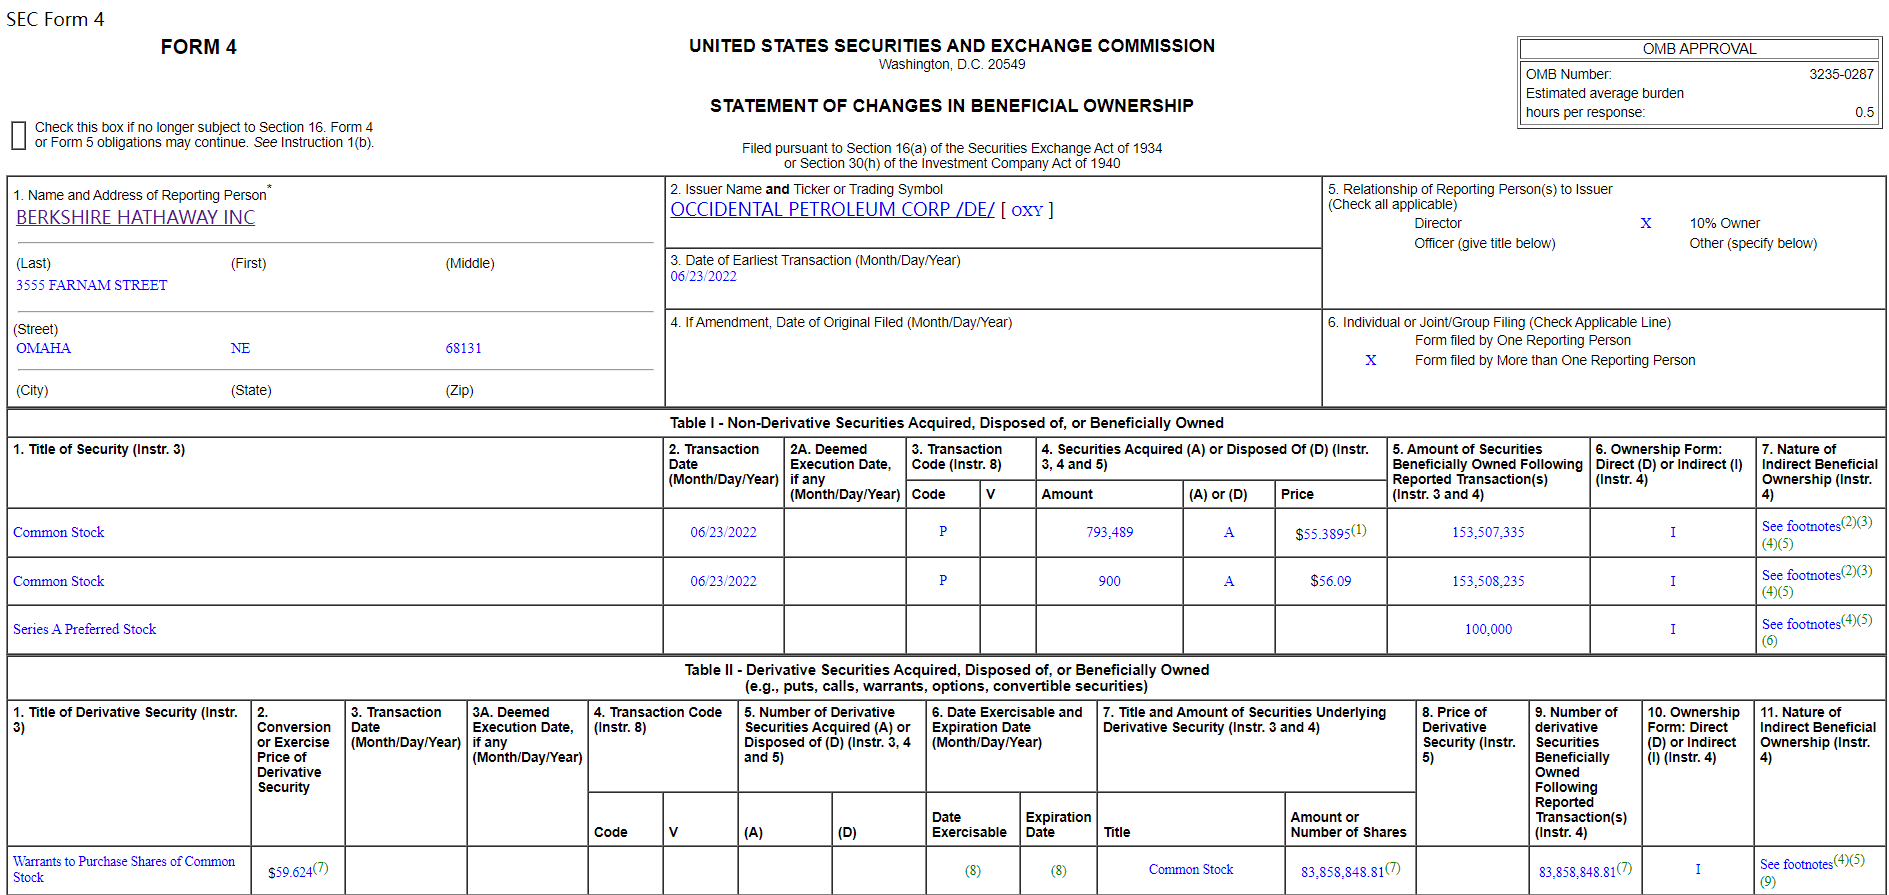Click the $59.624 exercise price
This screenshot has width=1889, height=895.
pos(290,872)
